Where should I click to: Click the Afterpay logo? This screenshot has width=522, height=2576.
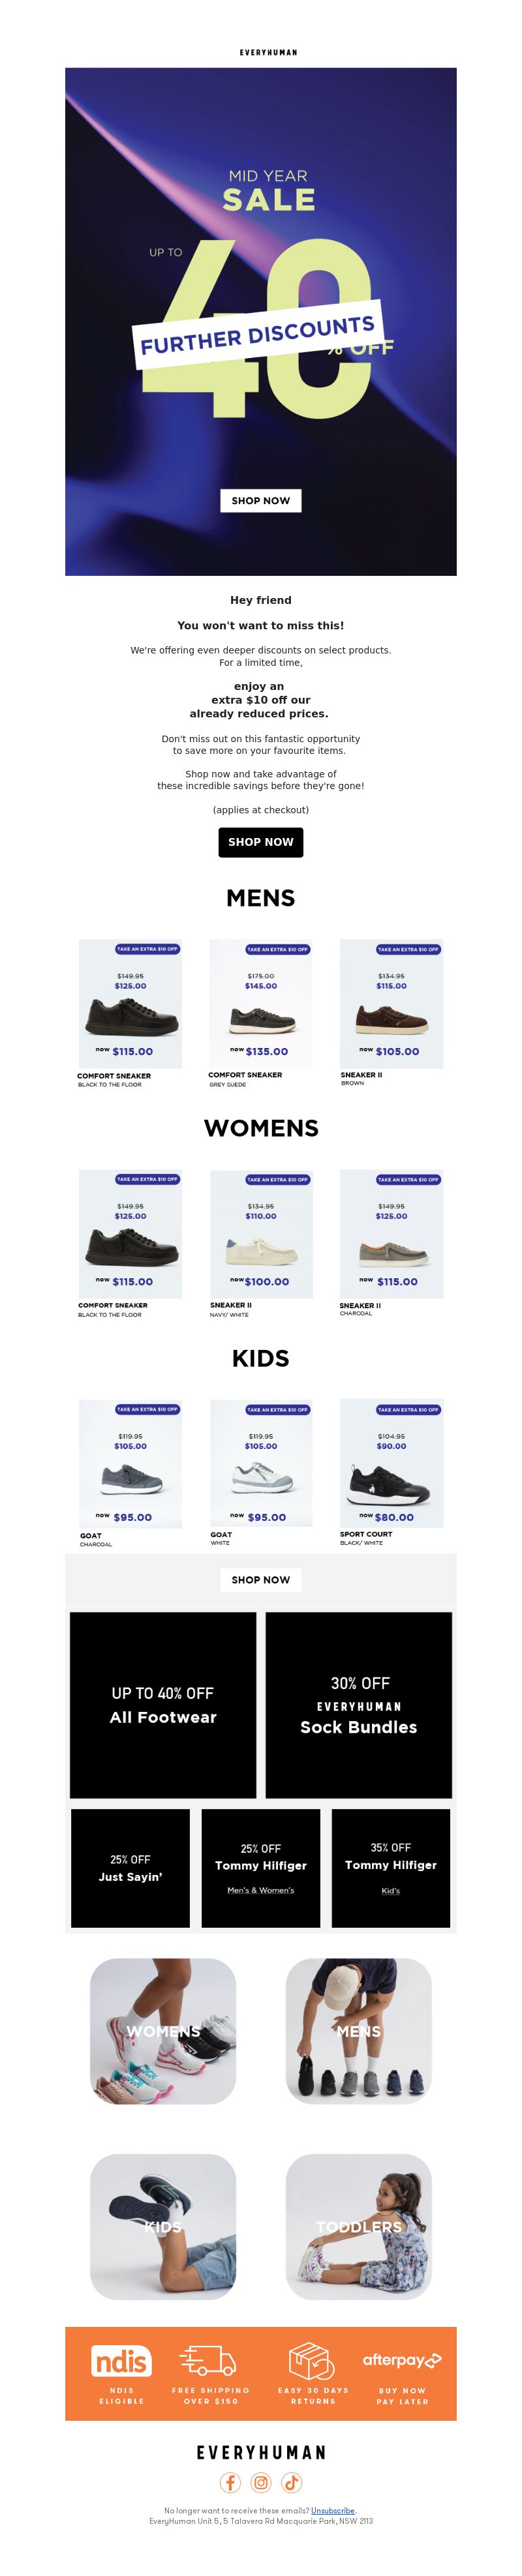402,2360
